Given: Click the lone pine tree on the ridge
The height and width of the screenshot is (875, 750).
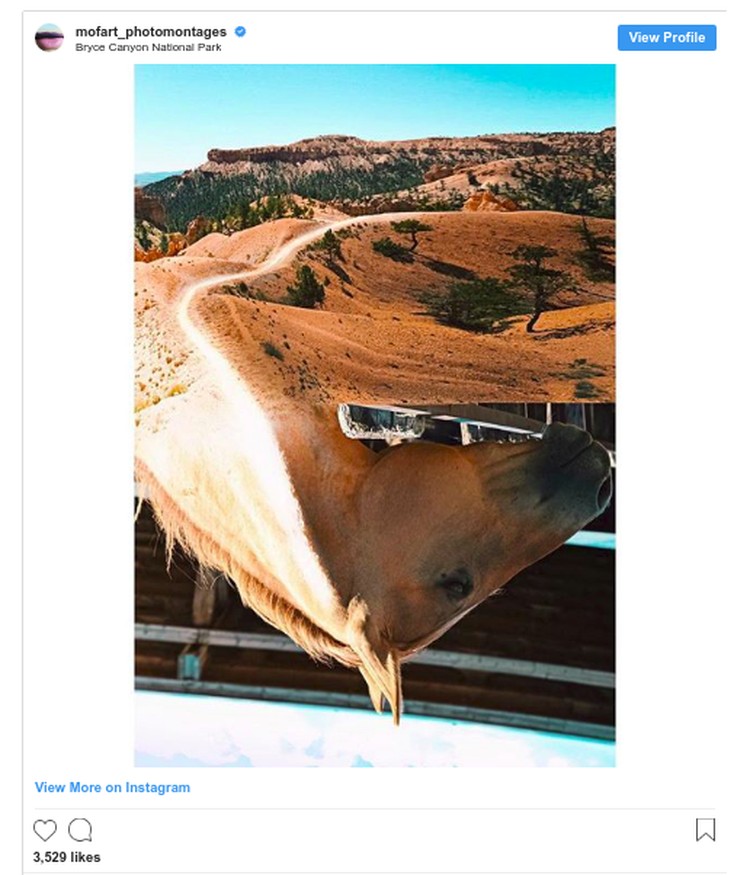Looking at the screenshot, I should [x=412, y=233].
